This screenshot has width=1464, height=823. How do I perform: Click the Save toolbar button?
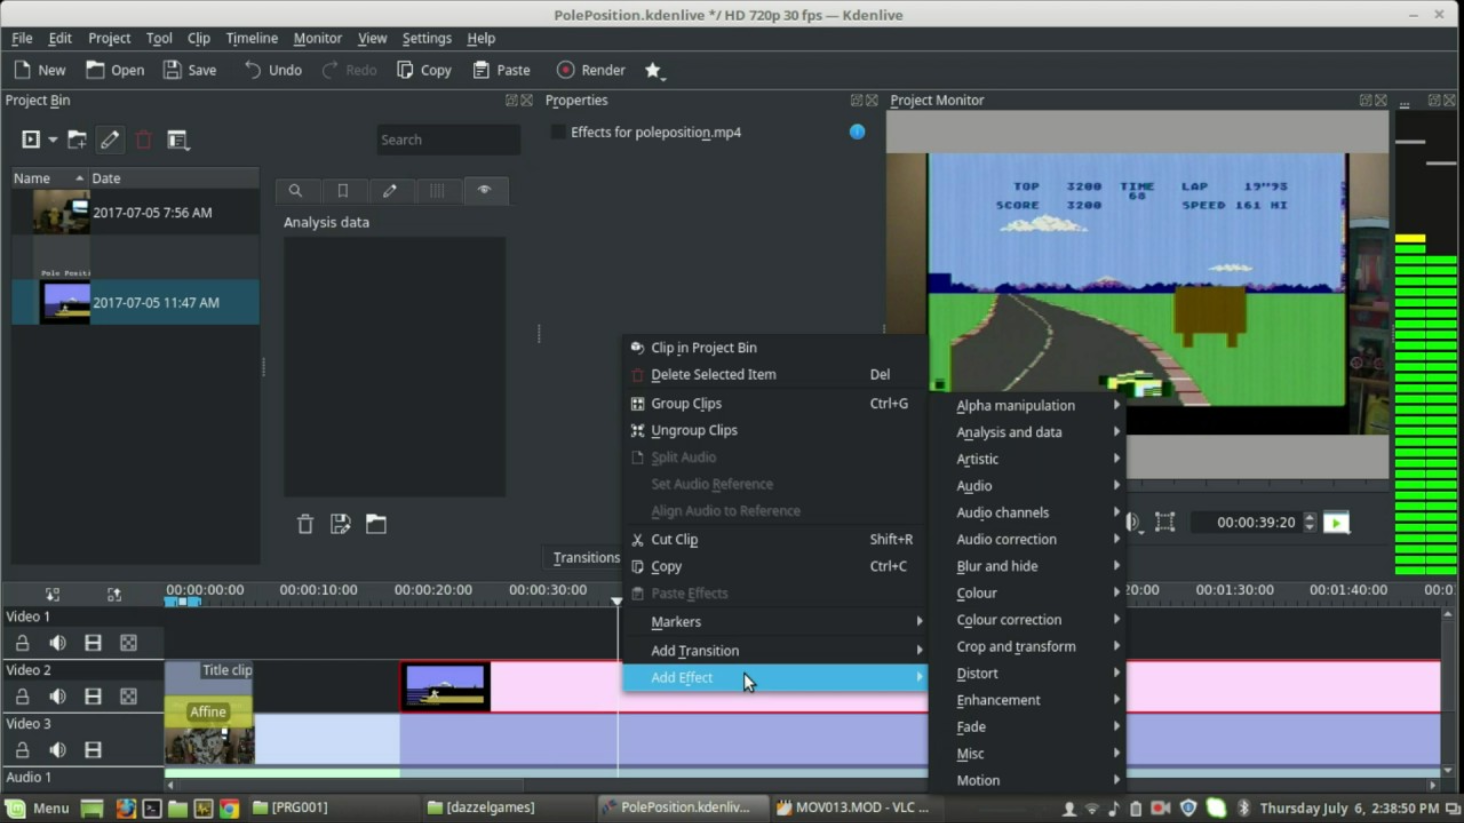pyautogui.click(x=190, y=70)
